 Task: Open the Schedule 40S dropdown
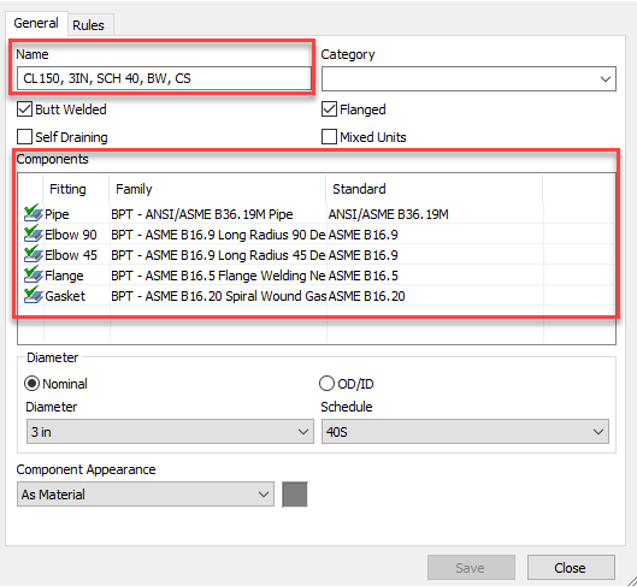(464, 432)
